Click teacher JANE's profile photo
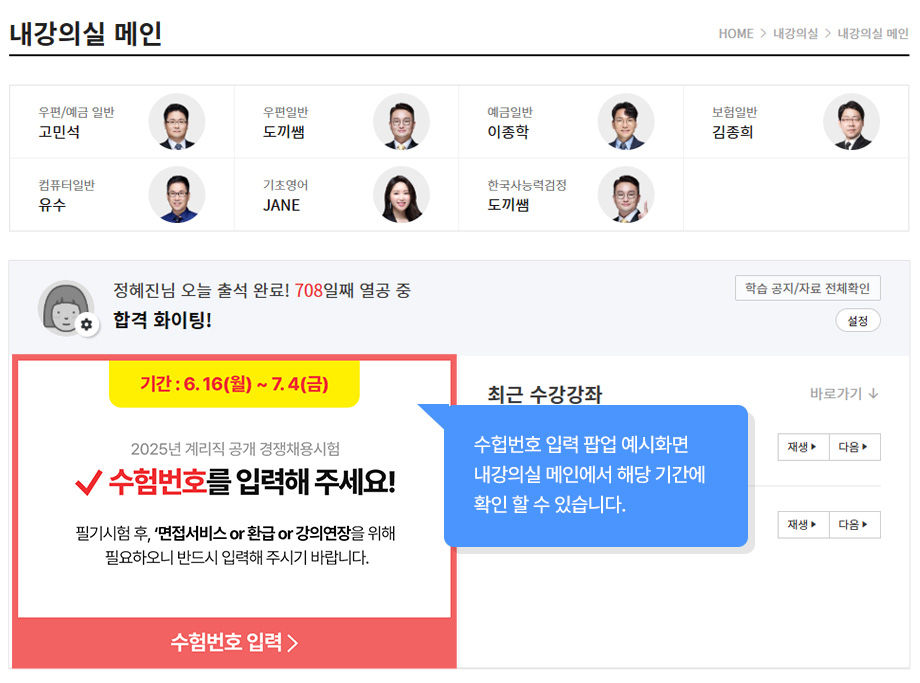The width and height of the screenshot is (920, 683). click(x=401, y=195)
